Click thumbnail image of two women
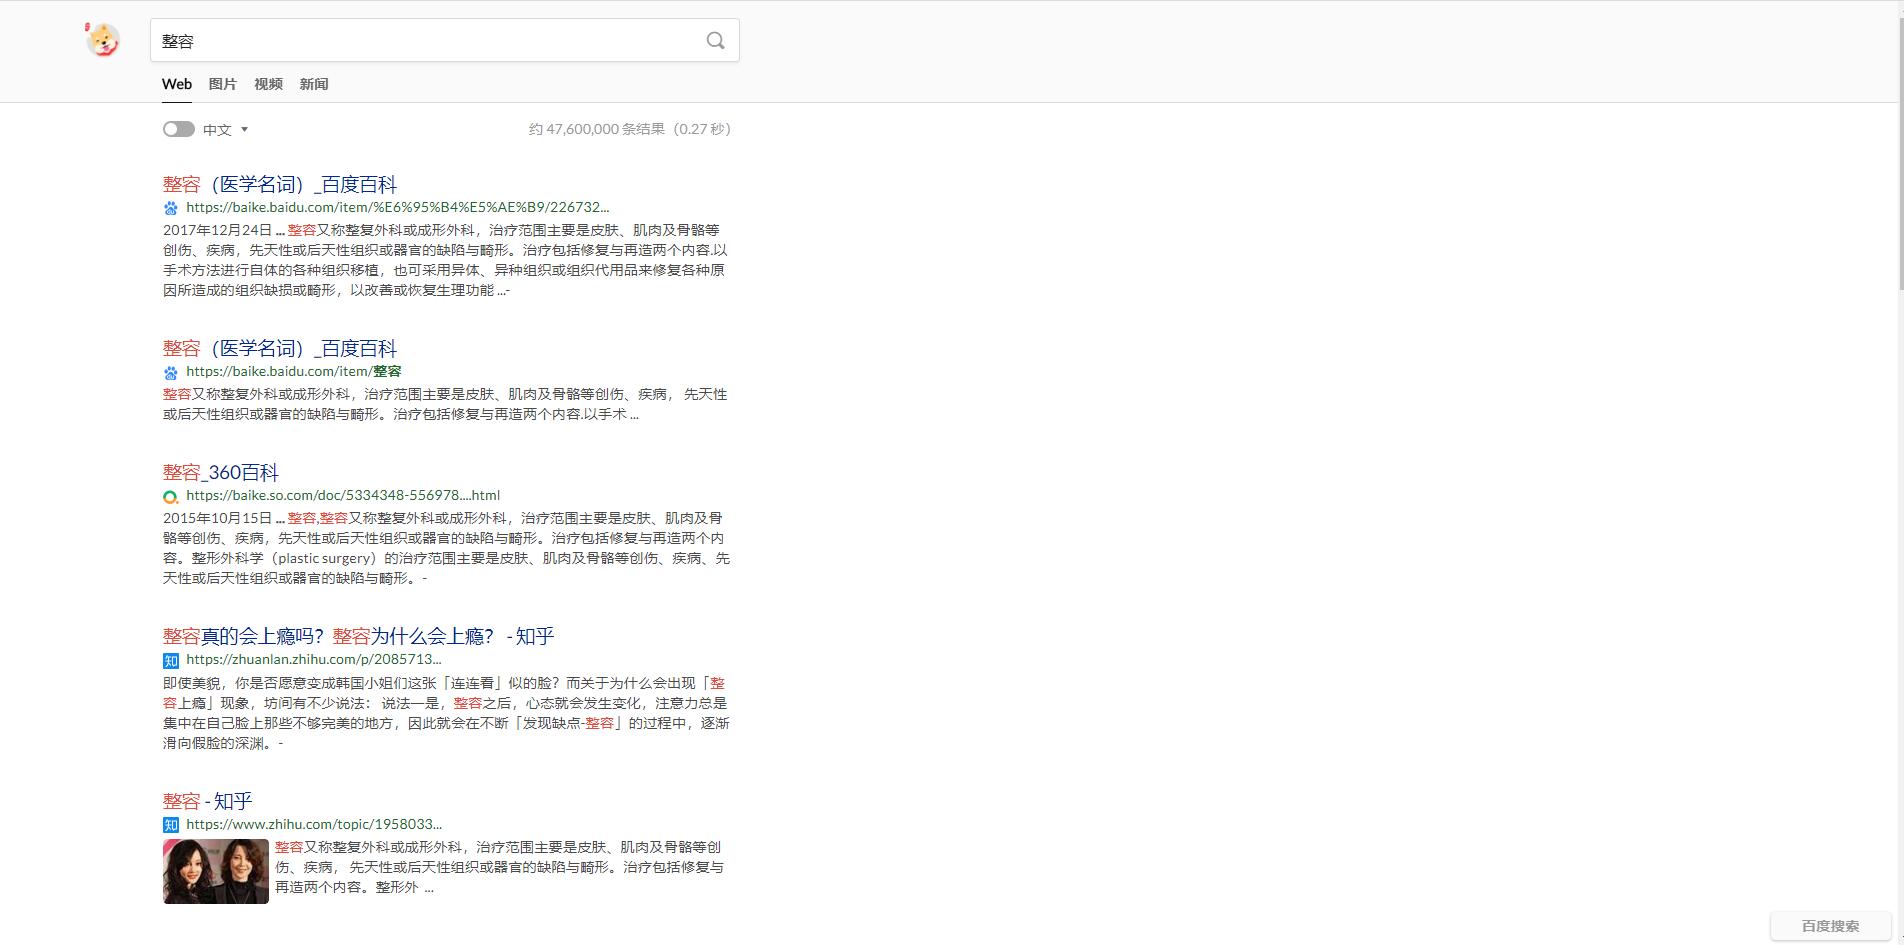1904x945 pixels. click(216, 871)
